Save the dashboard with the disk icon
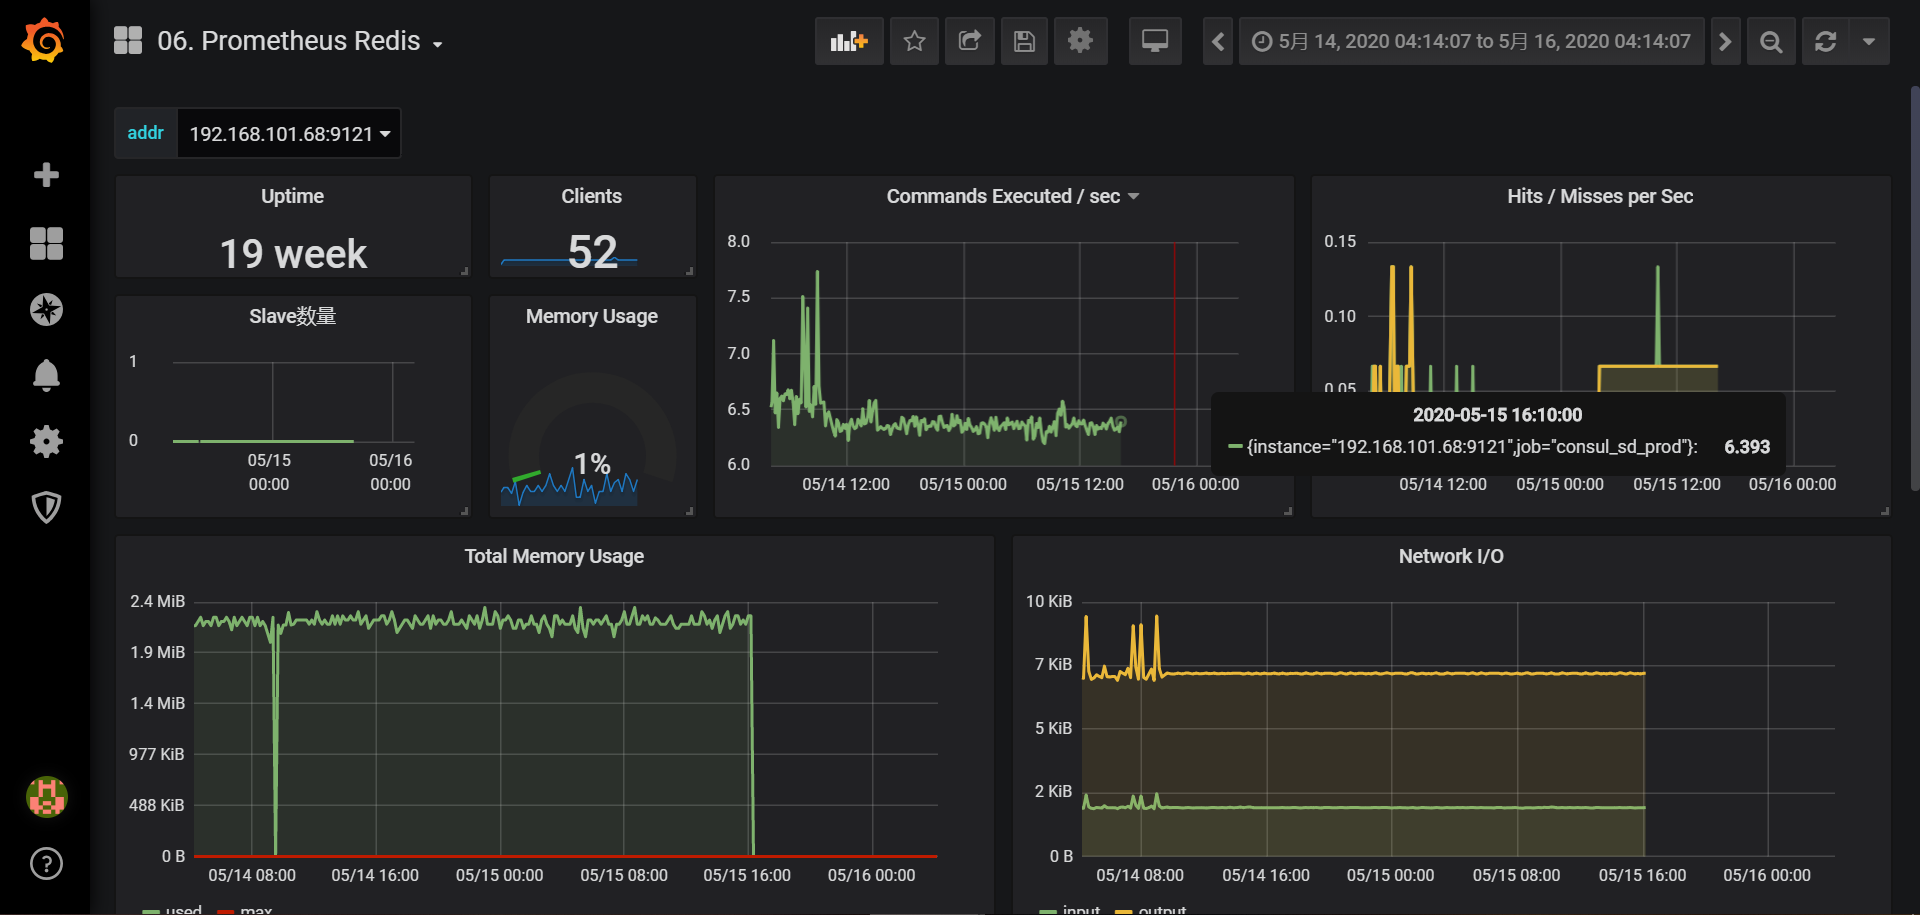Viewport: 1920px width, 915px height. pyautogui.click(x=1024, y=41)
